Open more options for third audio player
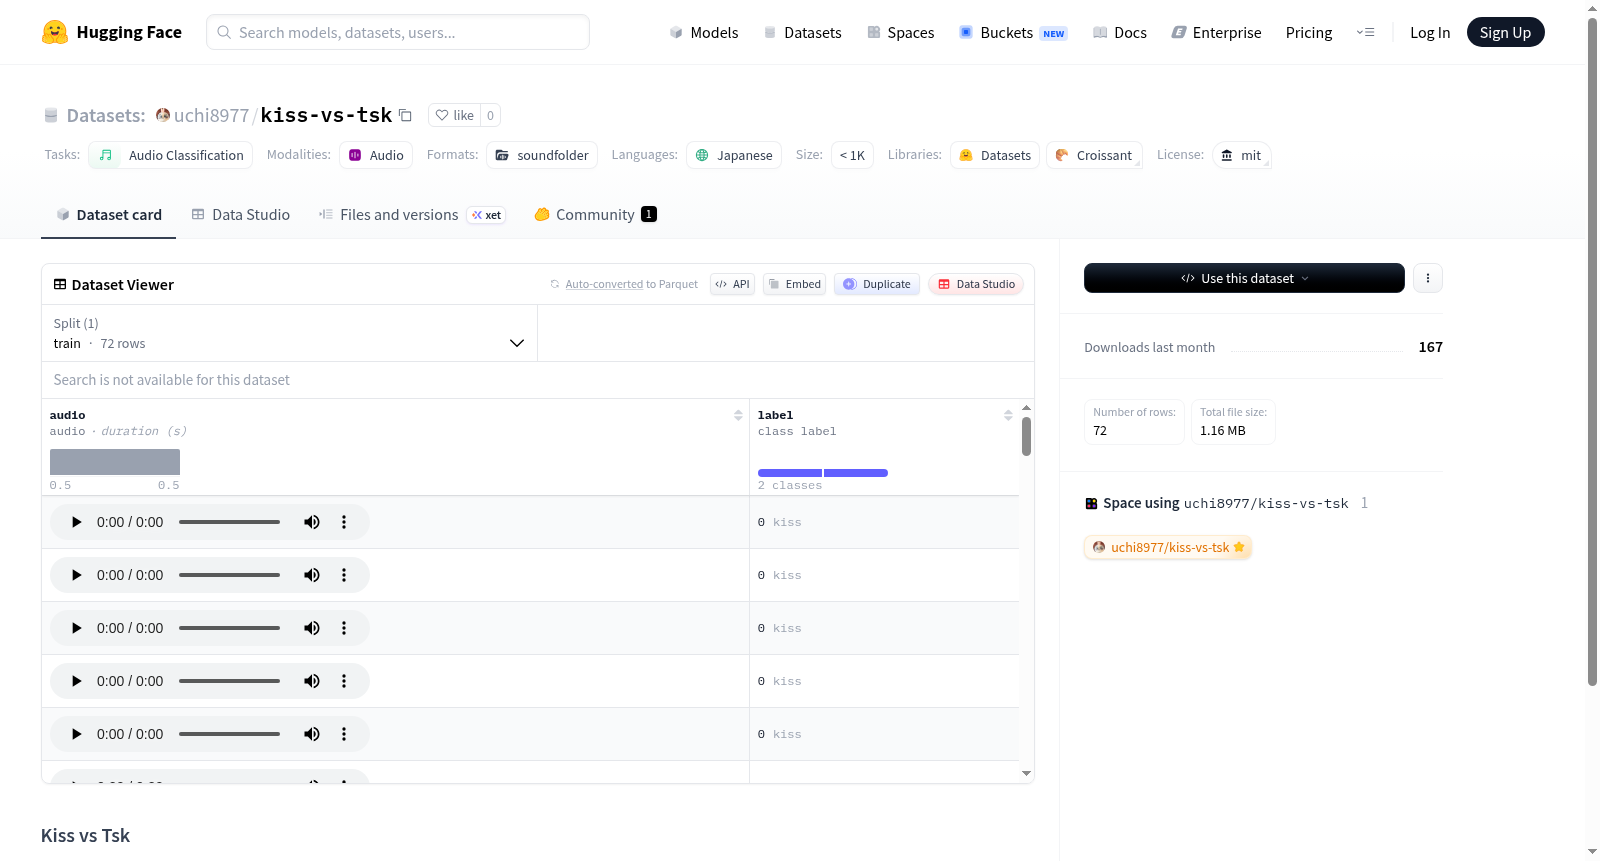Viewport: 1600px width, 861px height. [x=344, y=628]
